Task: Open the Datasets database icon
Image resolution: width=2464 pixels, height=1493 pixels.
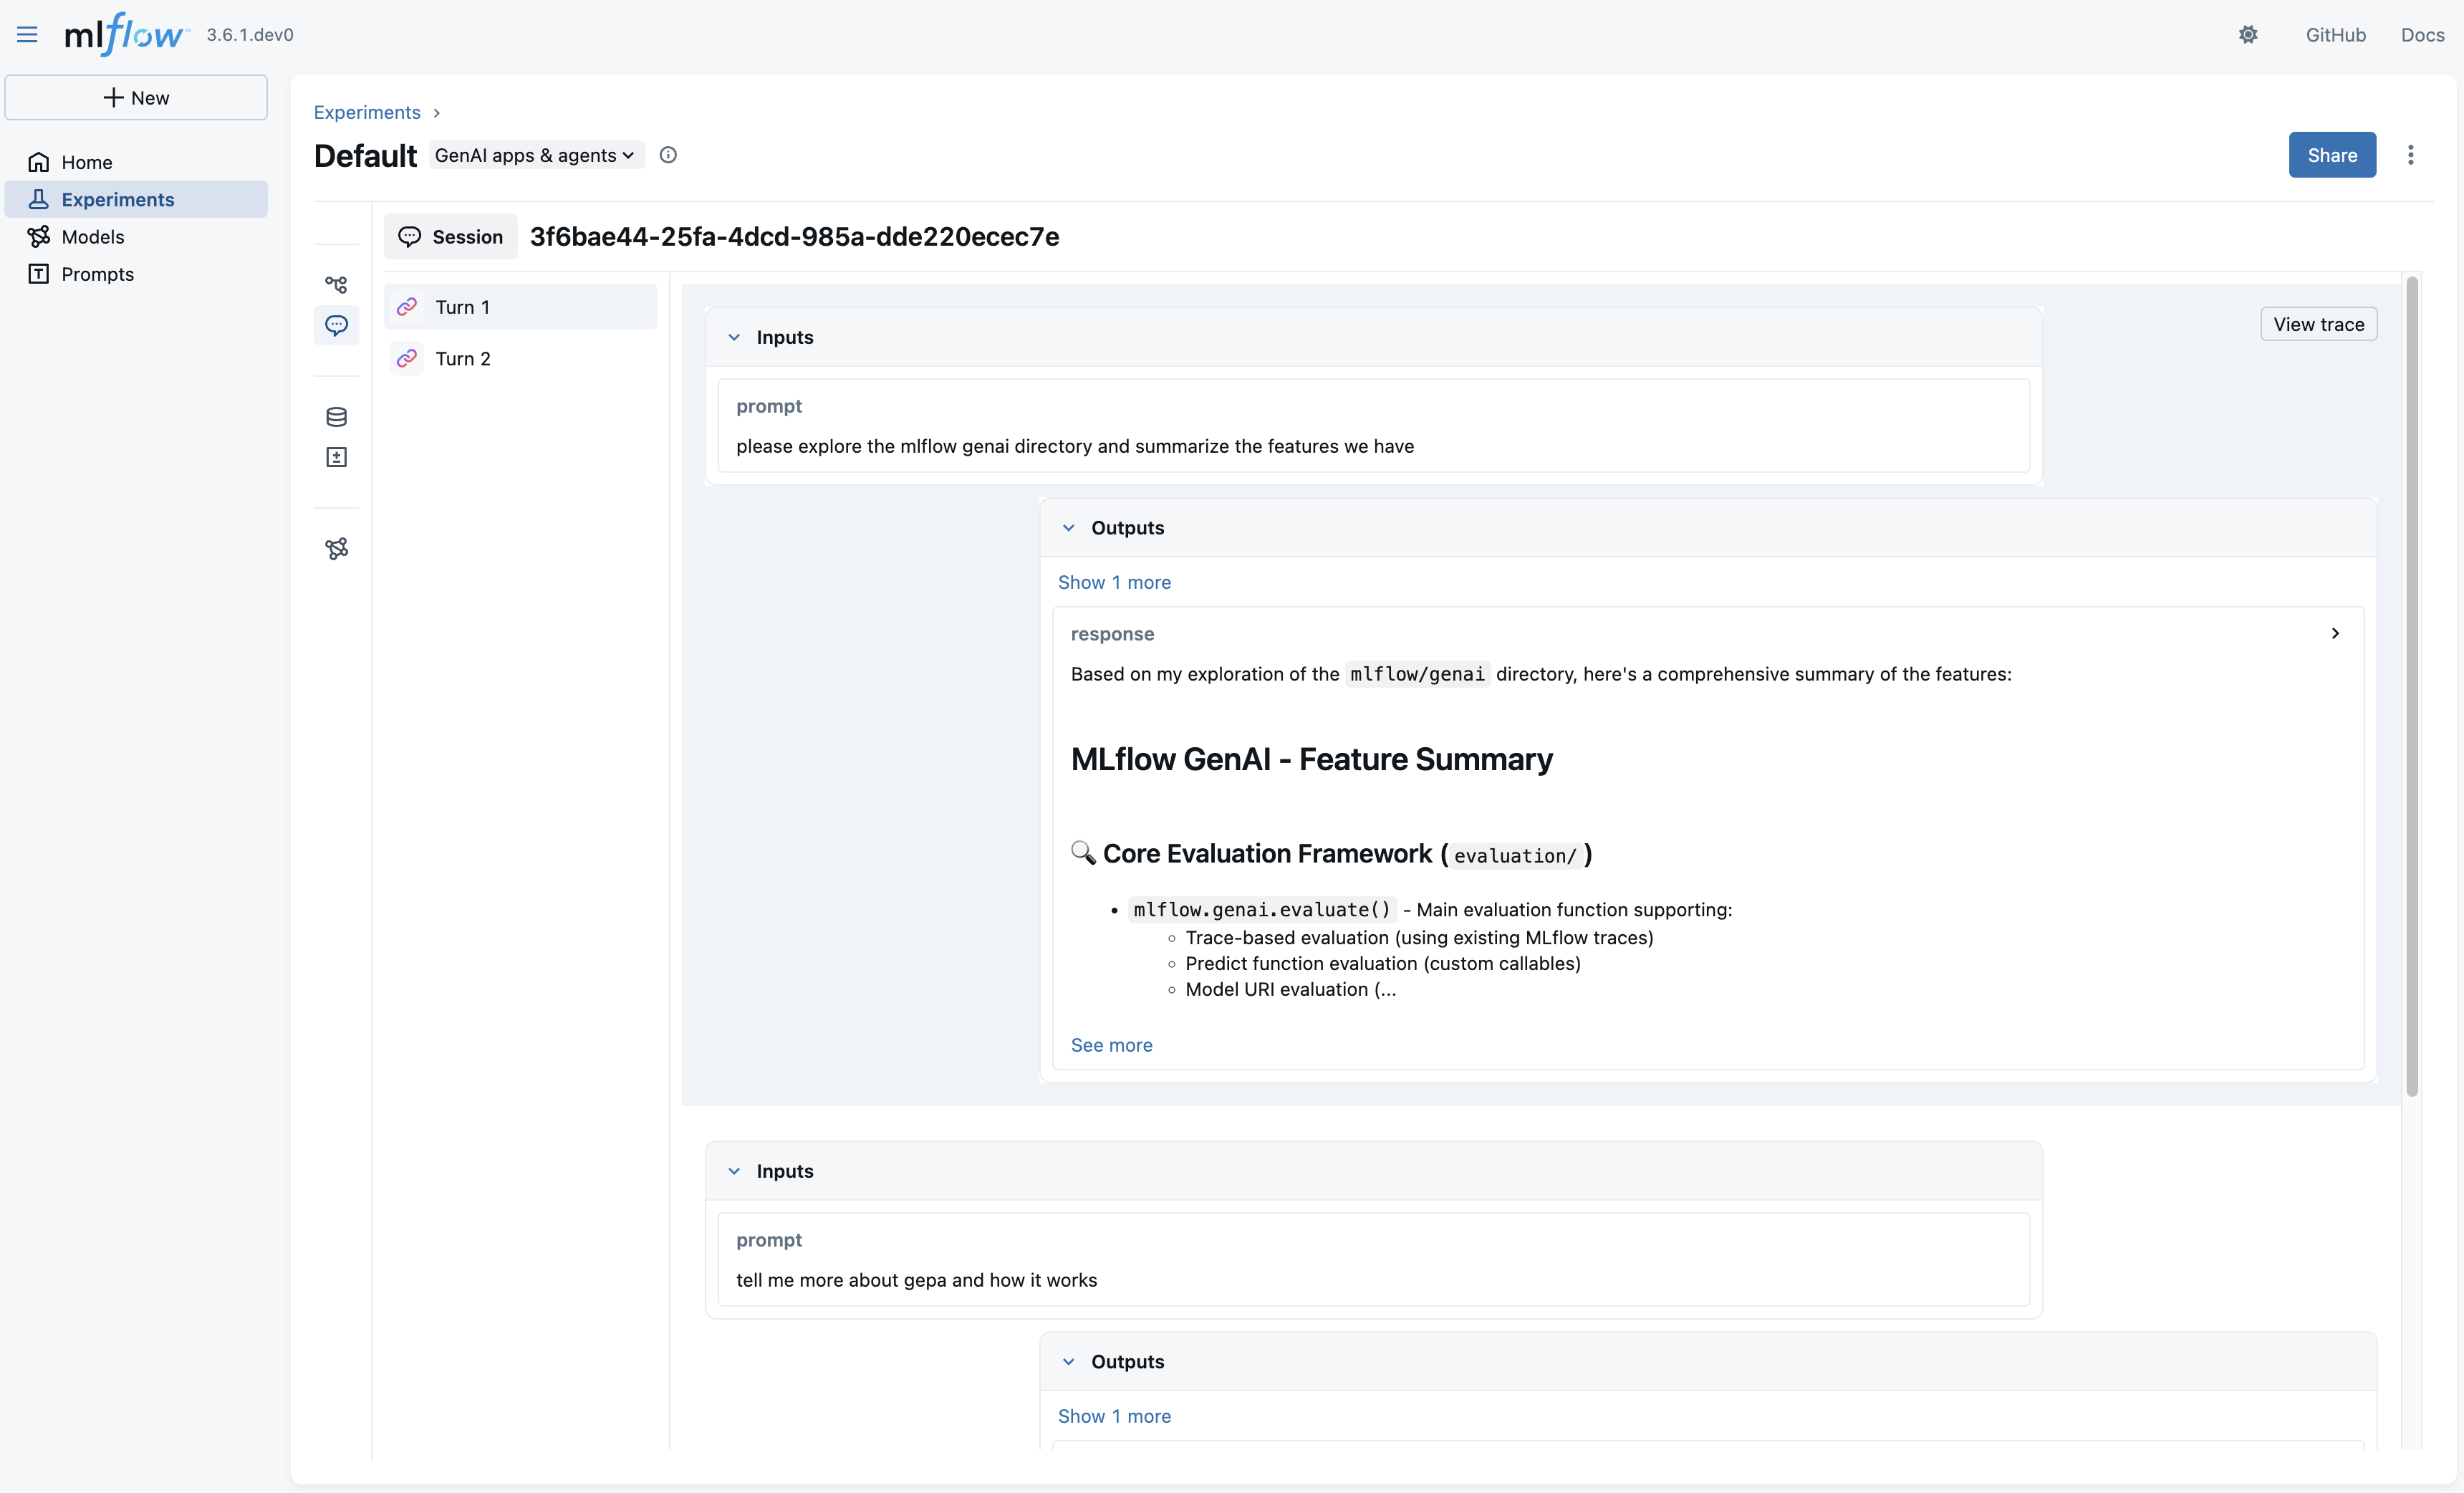Action: coord(336,417)
